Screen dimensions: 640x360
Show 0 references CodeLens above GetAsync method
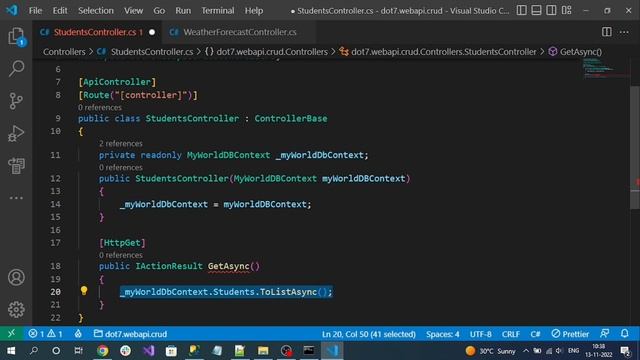[121, 255]
